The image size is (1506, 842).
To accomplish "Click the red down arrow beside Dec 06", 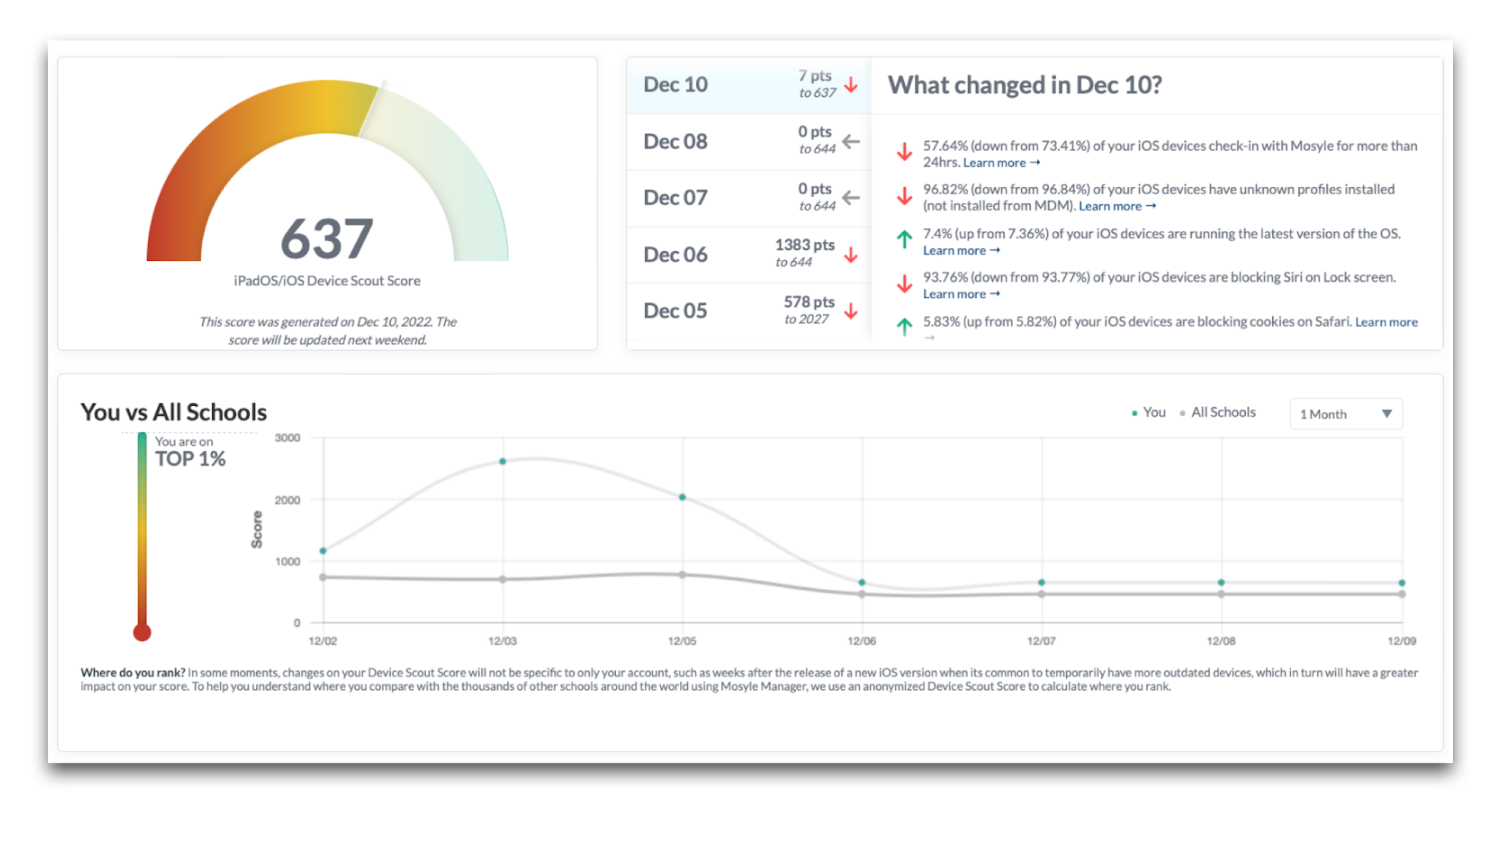I will point(851,255).
